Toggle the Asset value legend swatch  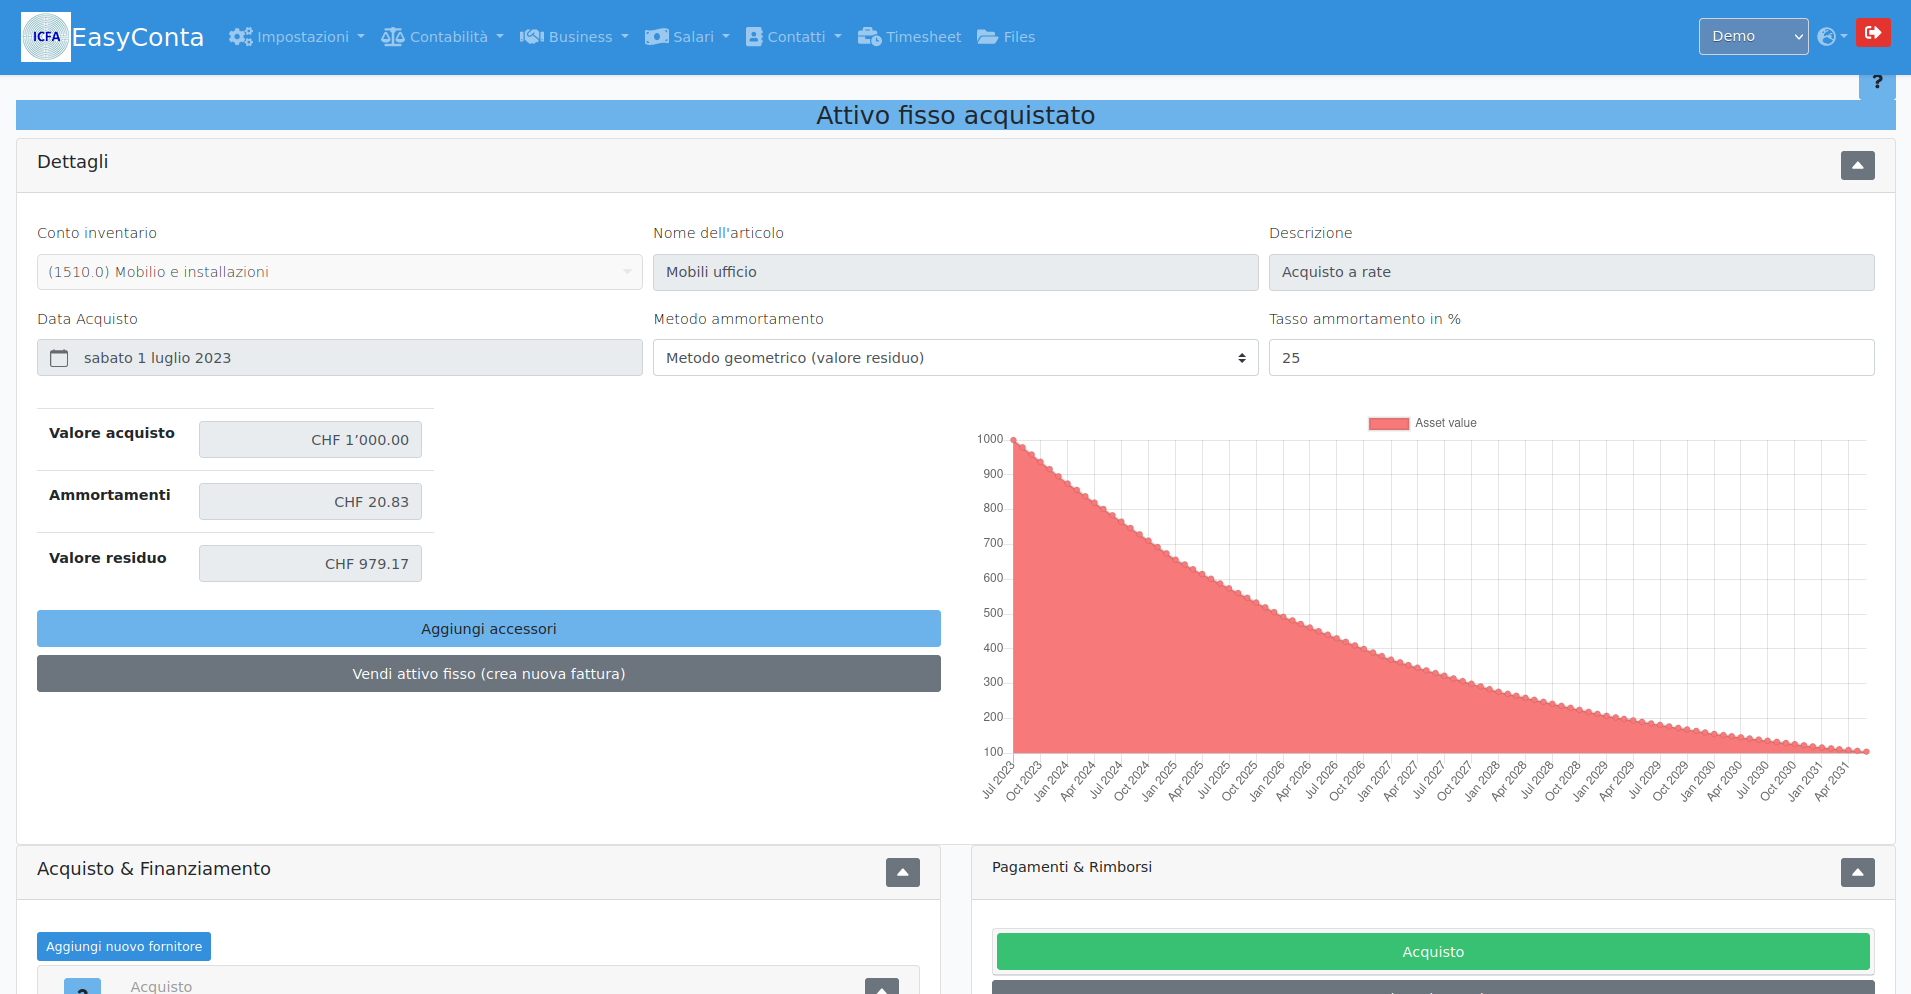pos(1388,423)
